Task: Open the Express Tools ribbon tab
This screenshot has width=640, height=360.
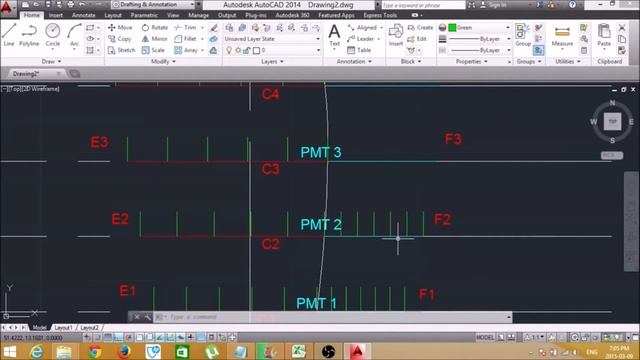Action: coord(380,15)
